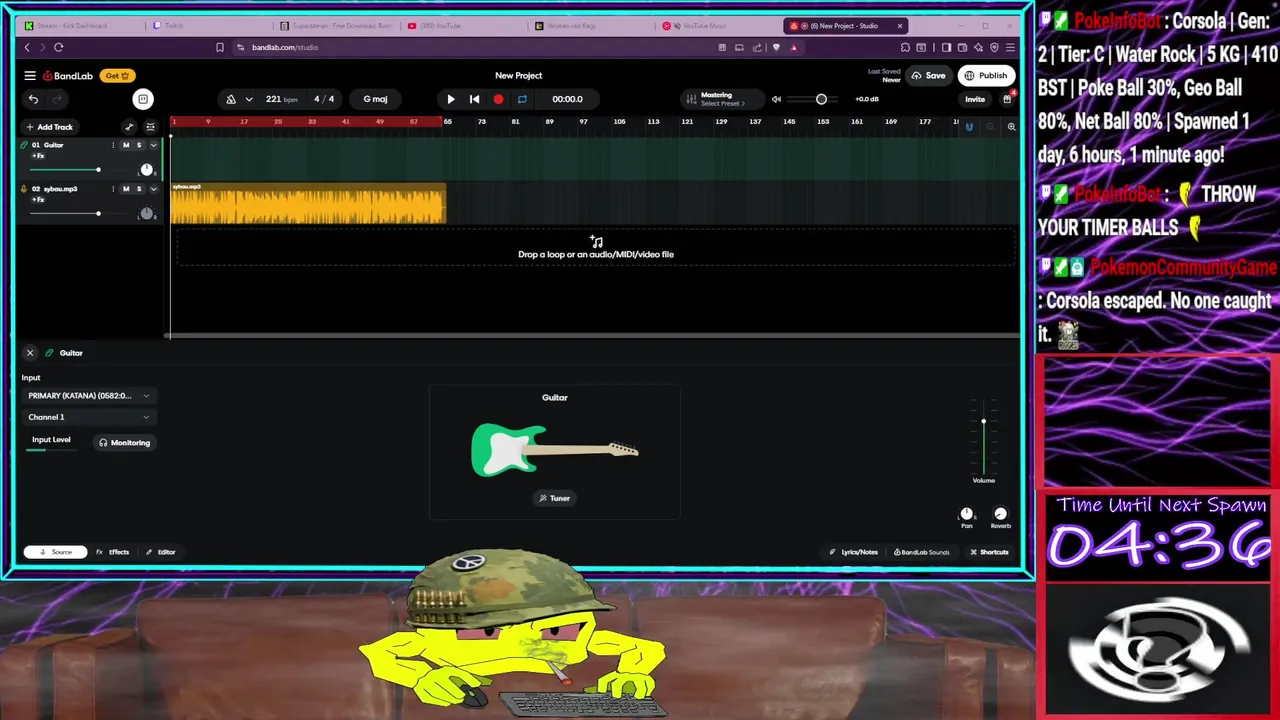The width and height of the screenshot is (1280, 720).
Task: Click the Guitar track instrument icon
Action: pyautogui.click(x=24, y=145)
